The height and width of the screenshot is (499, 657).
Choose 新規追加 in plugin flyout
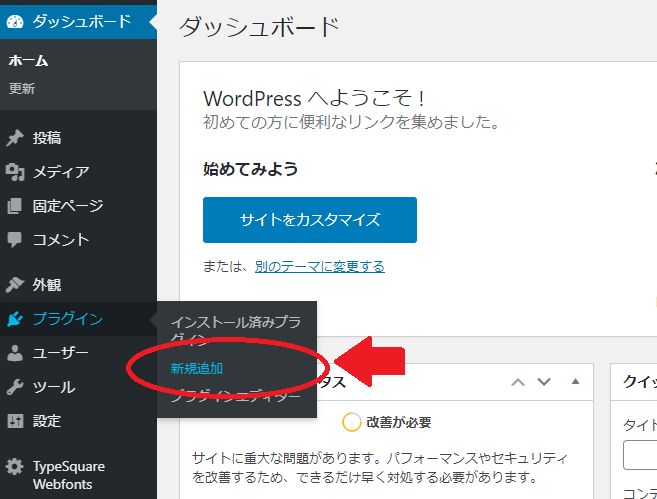click(x=197, y=369)
